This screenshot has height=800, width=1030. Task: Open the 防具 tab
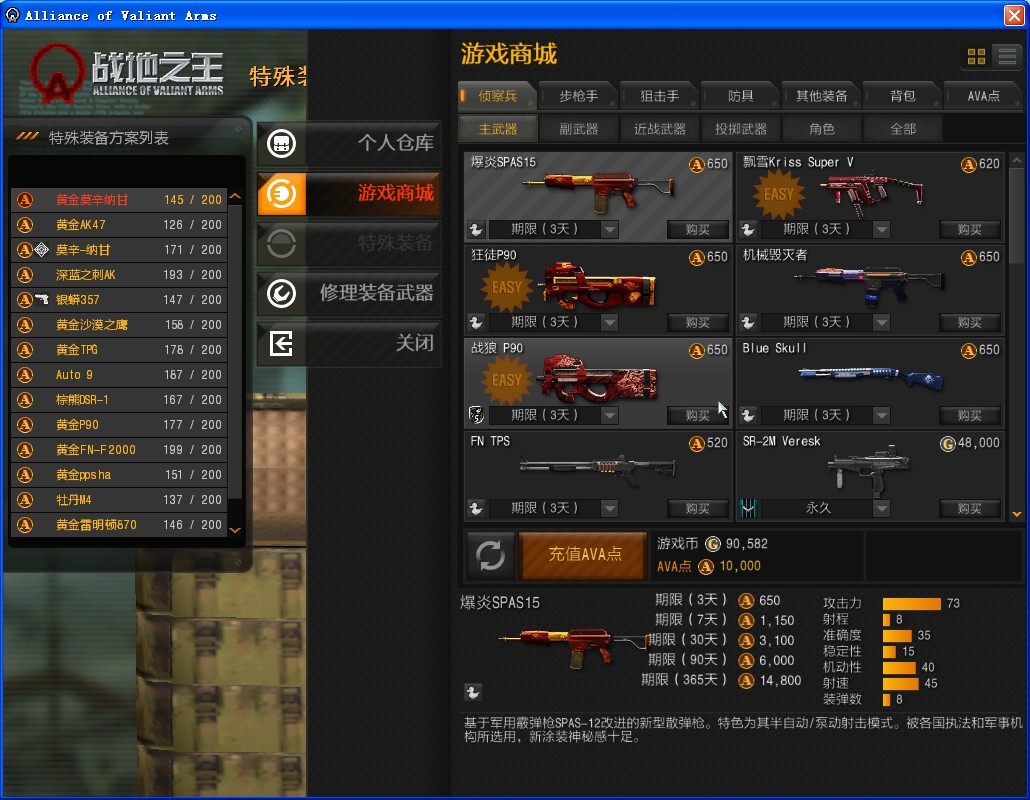tap(740, 96)
